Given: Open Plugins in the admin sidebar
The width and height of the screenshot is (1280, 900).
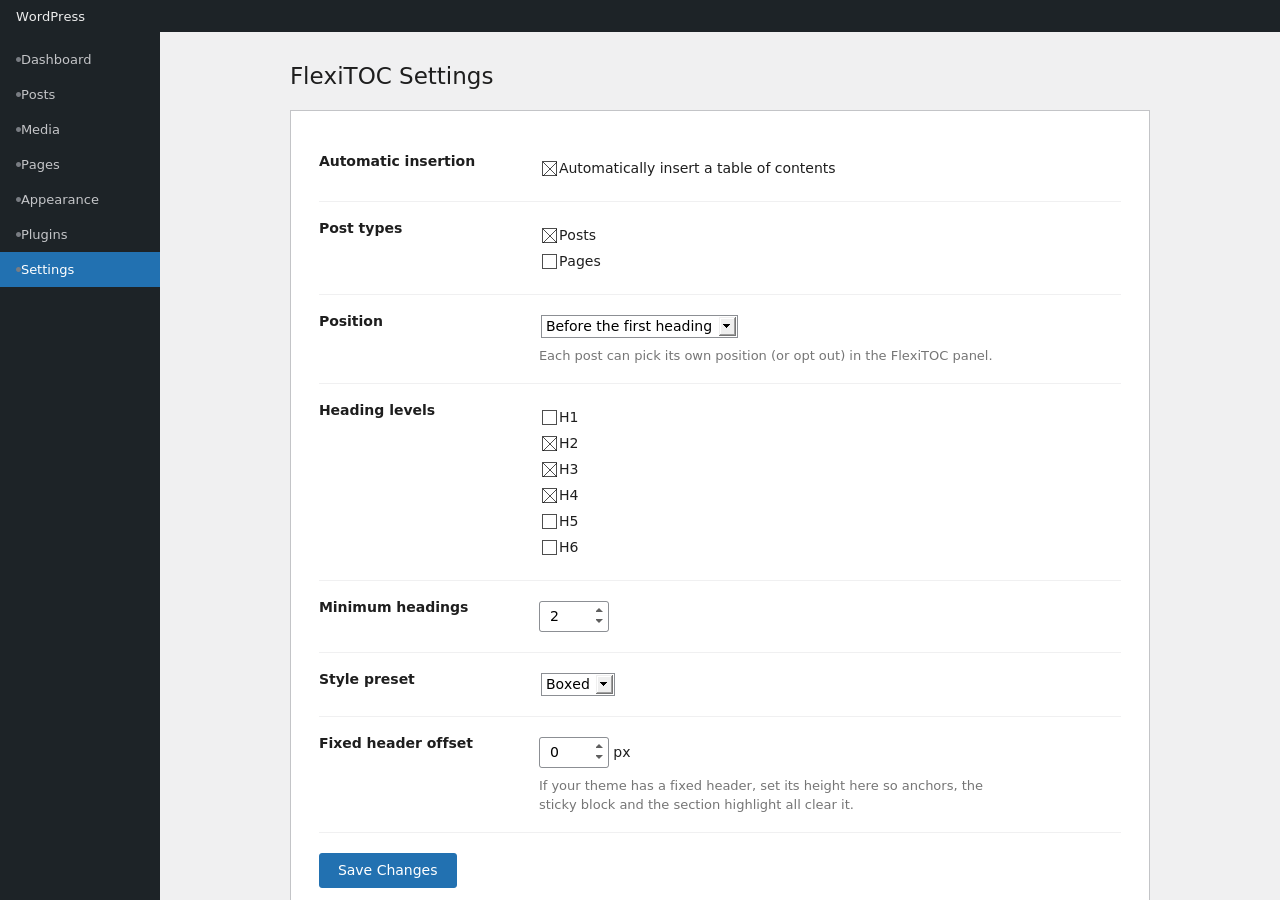Looking at the screenshot, I should 80,235.
